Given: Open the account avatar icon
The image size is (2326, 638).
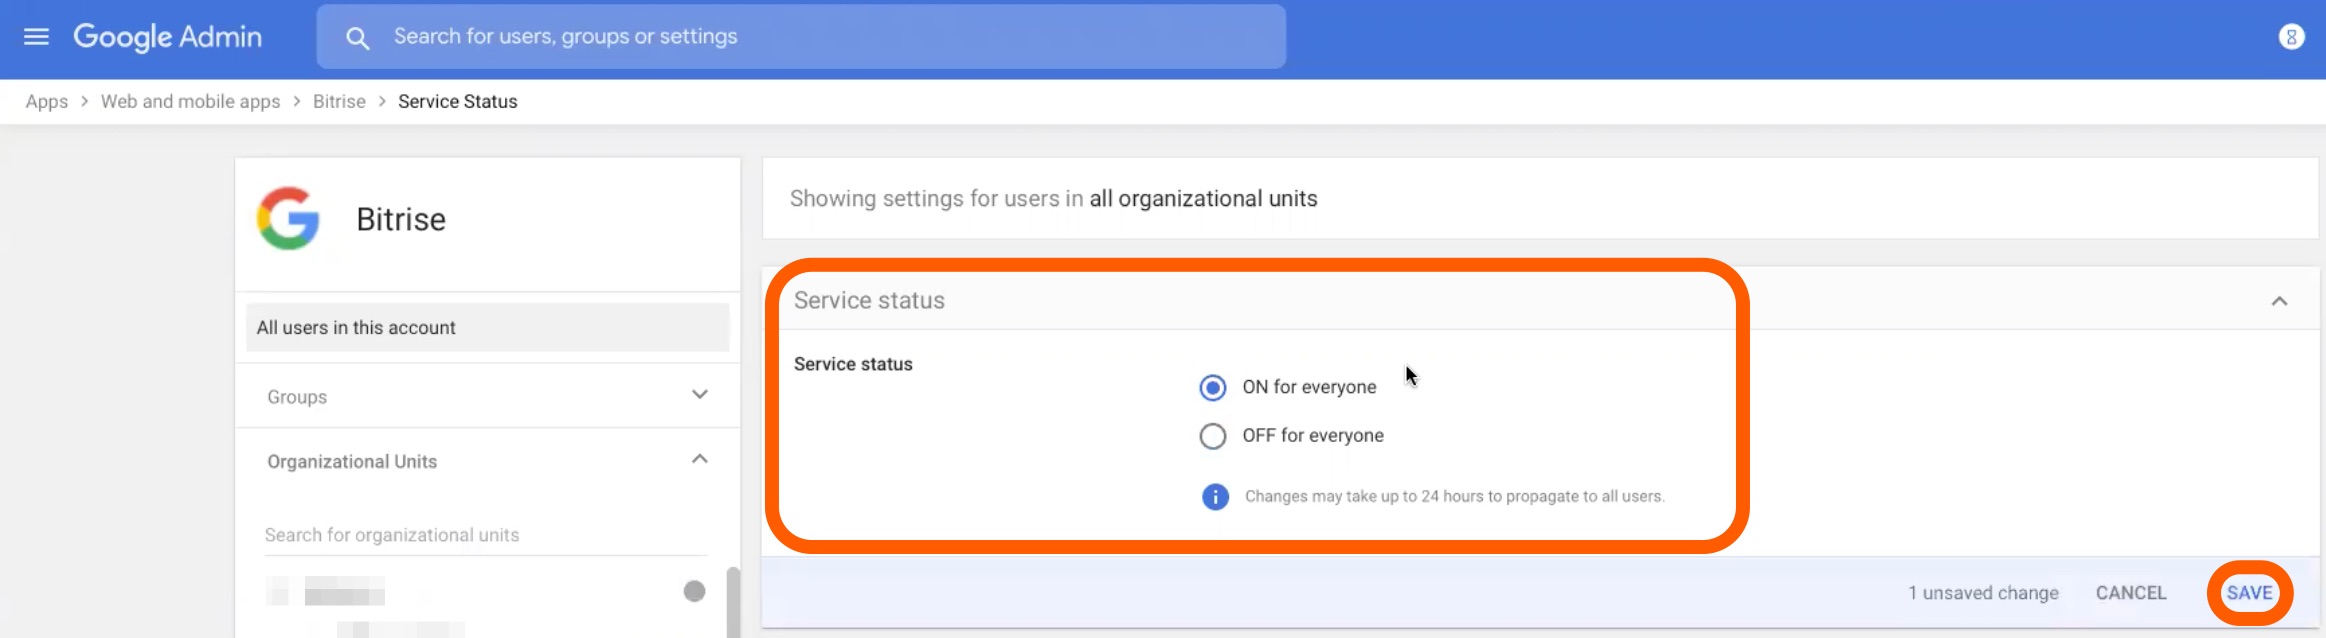Looking at the screenshot, I should coord(2291,37).
